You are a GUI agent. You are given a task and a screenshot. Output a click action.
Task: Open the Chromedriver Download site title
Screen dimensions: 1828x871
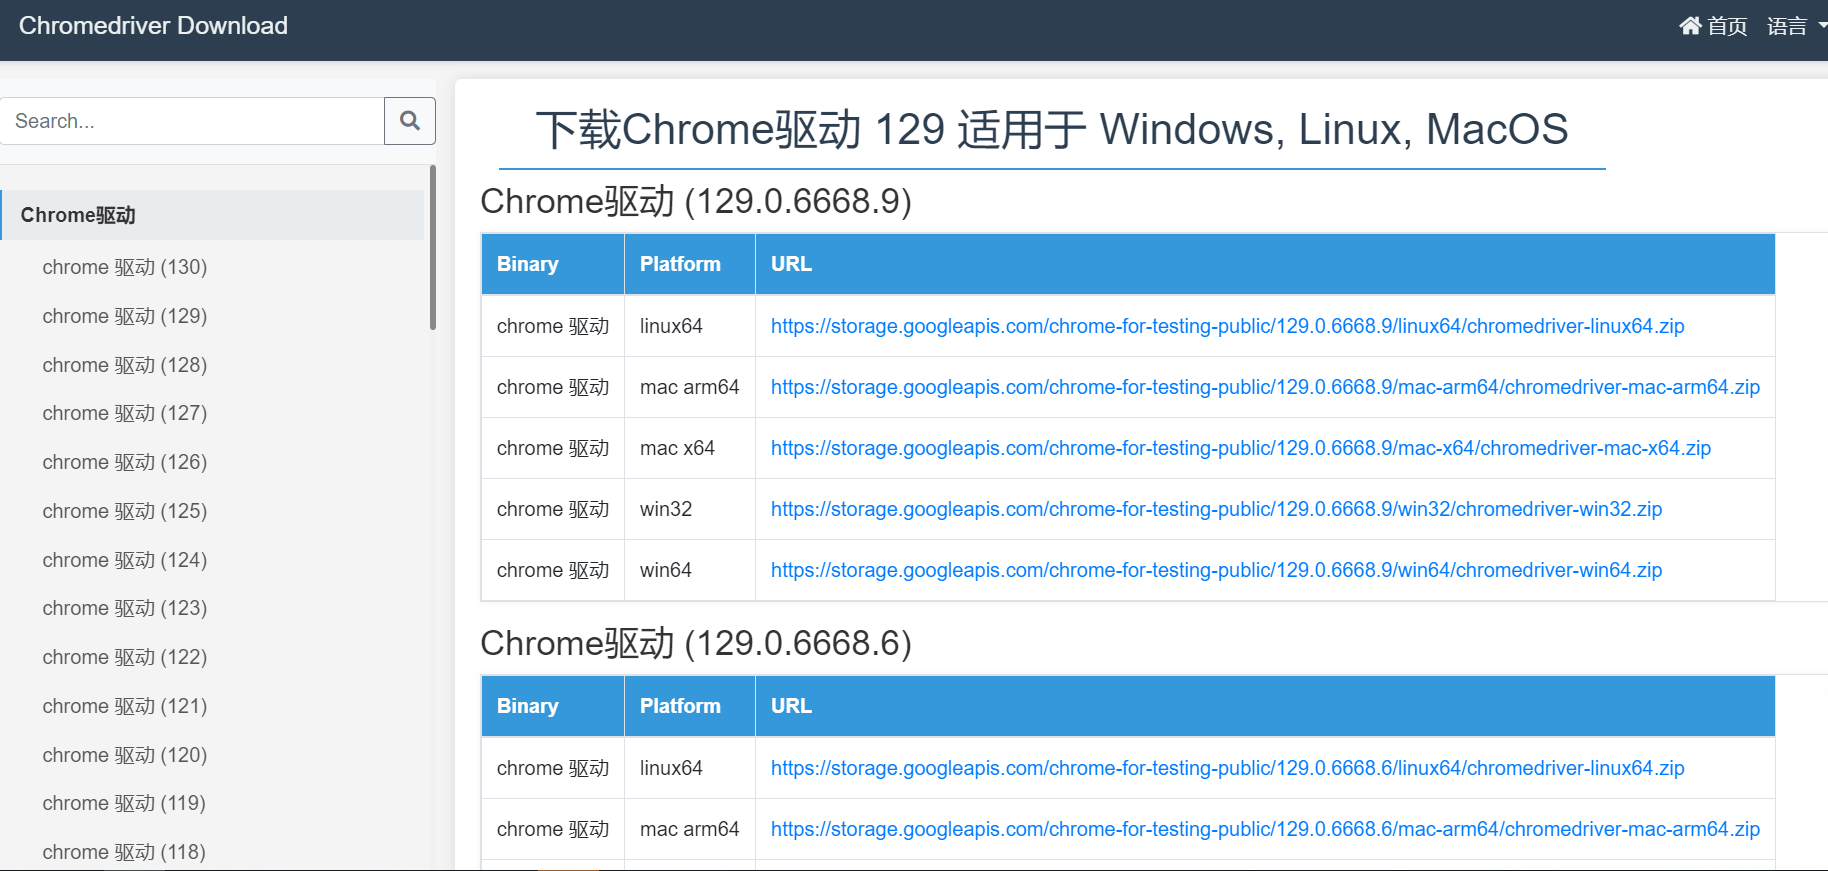pyautogui.click(x=153, y=26)
